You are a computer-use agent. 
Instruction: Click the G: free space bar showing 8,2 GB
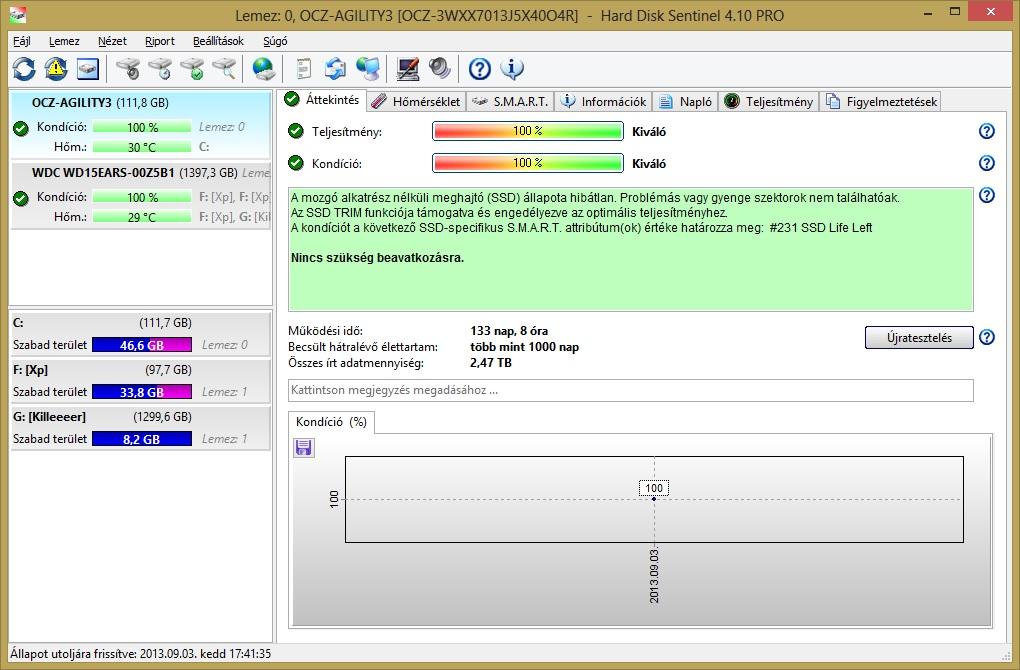[x=142, y=439]
